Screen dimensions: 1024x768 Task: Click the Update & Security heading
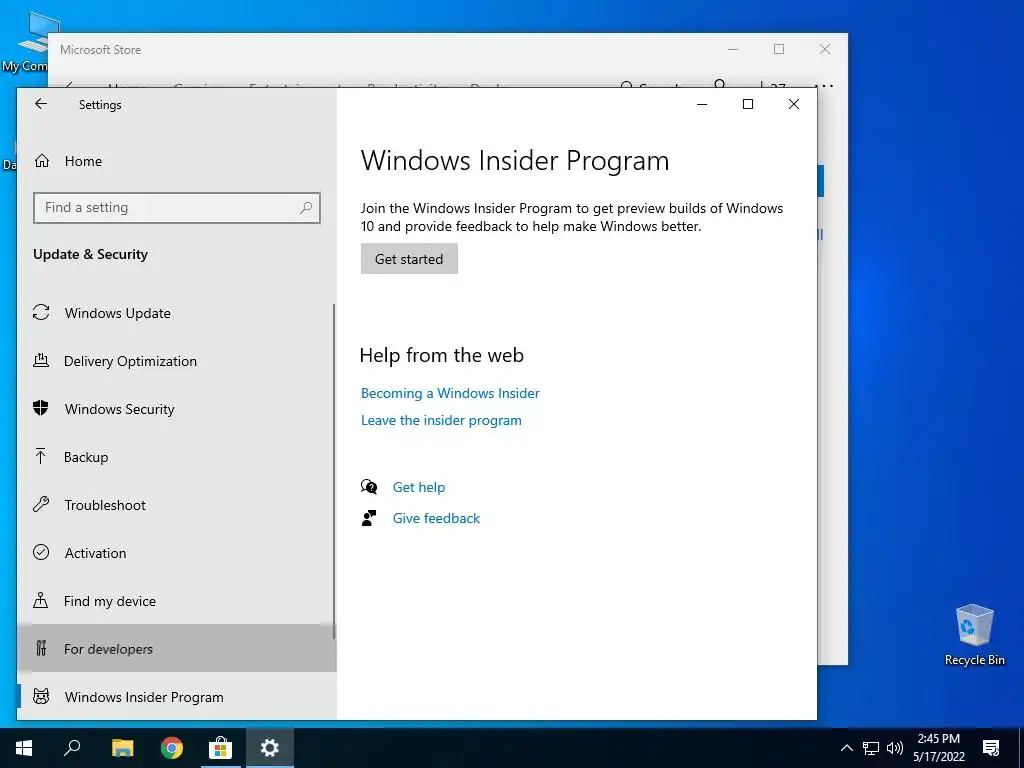tap(90, 254)
